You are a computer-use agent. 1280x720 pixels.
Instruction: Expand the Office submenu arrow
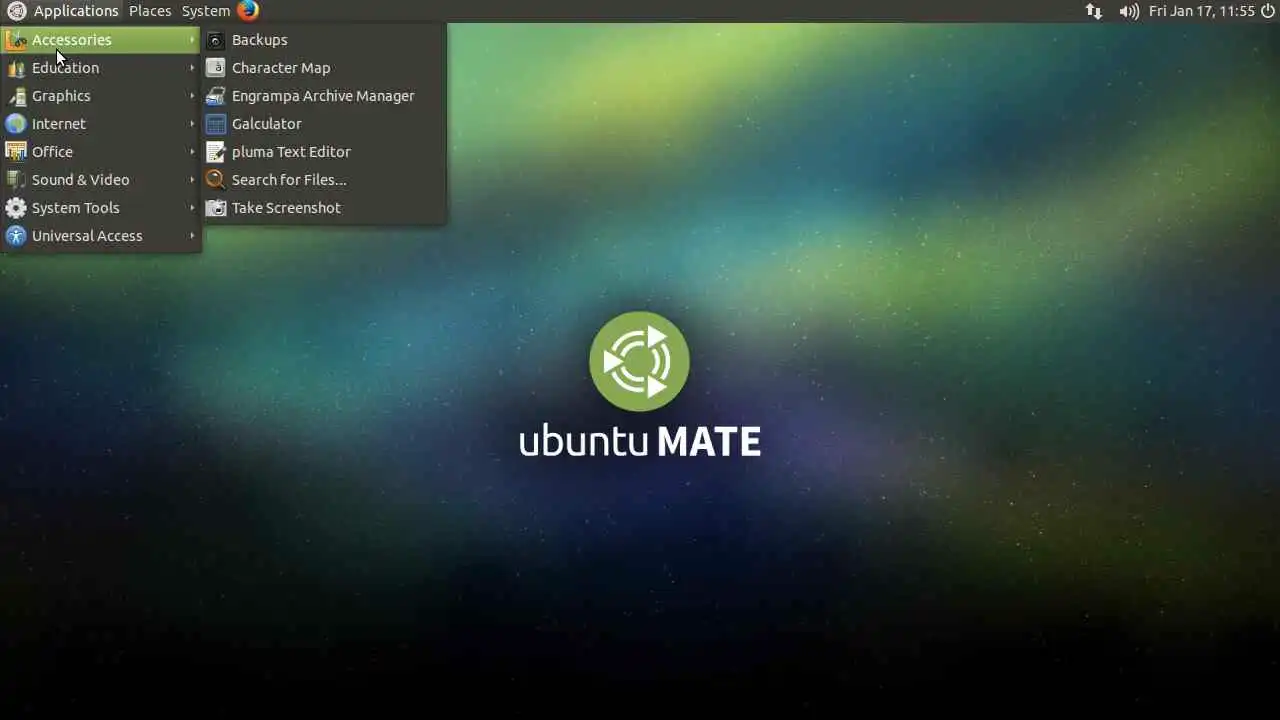click(x=192, y=152)
